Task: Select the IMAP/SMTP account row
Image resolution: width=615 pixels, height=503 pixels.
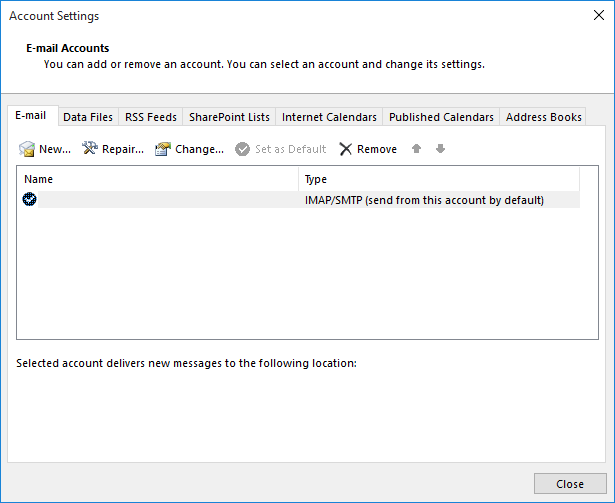Action: 300,200
